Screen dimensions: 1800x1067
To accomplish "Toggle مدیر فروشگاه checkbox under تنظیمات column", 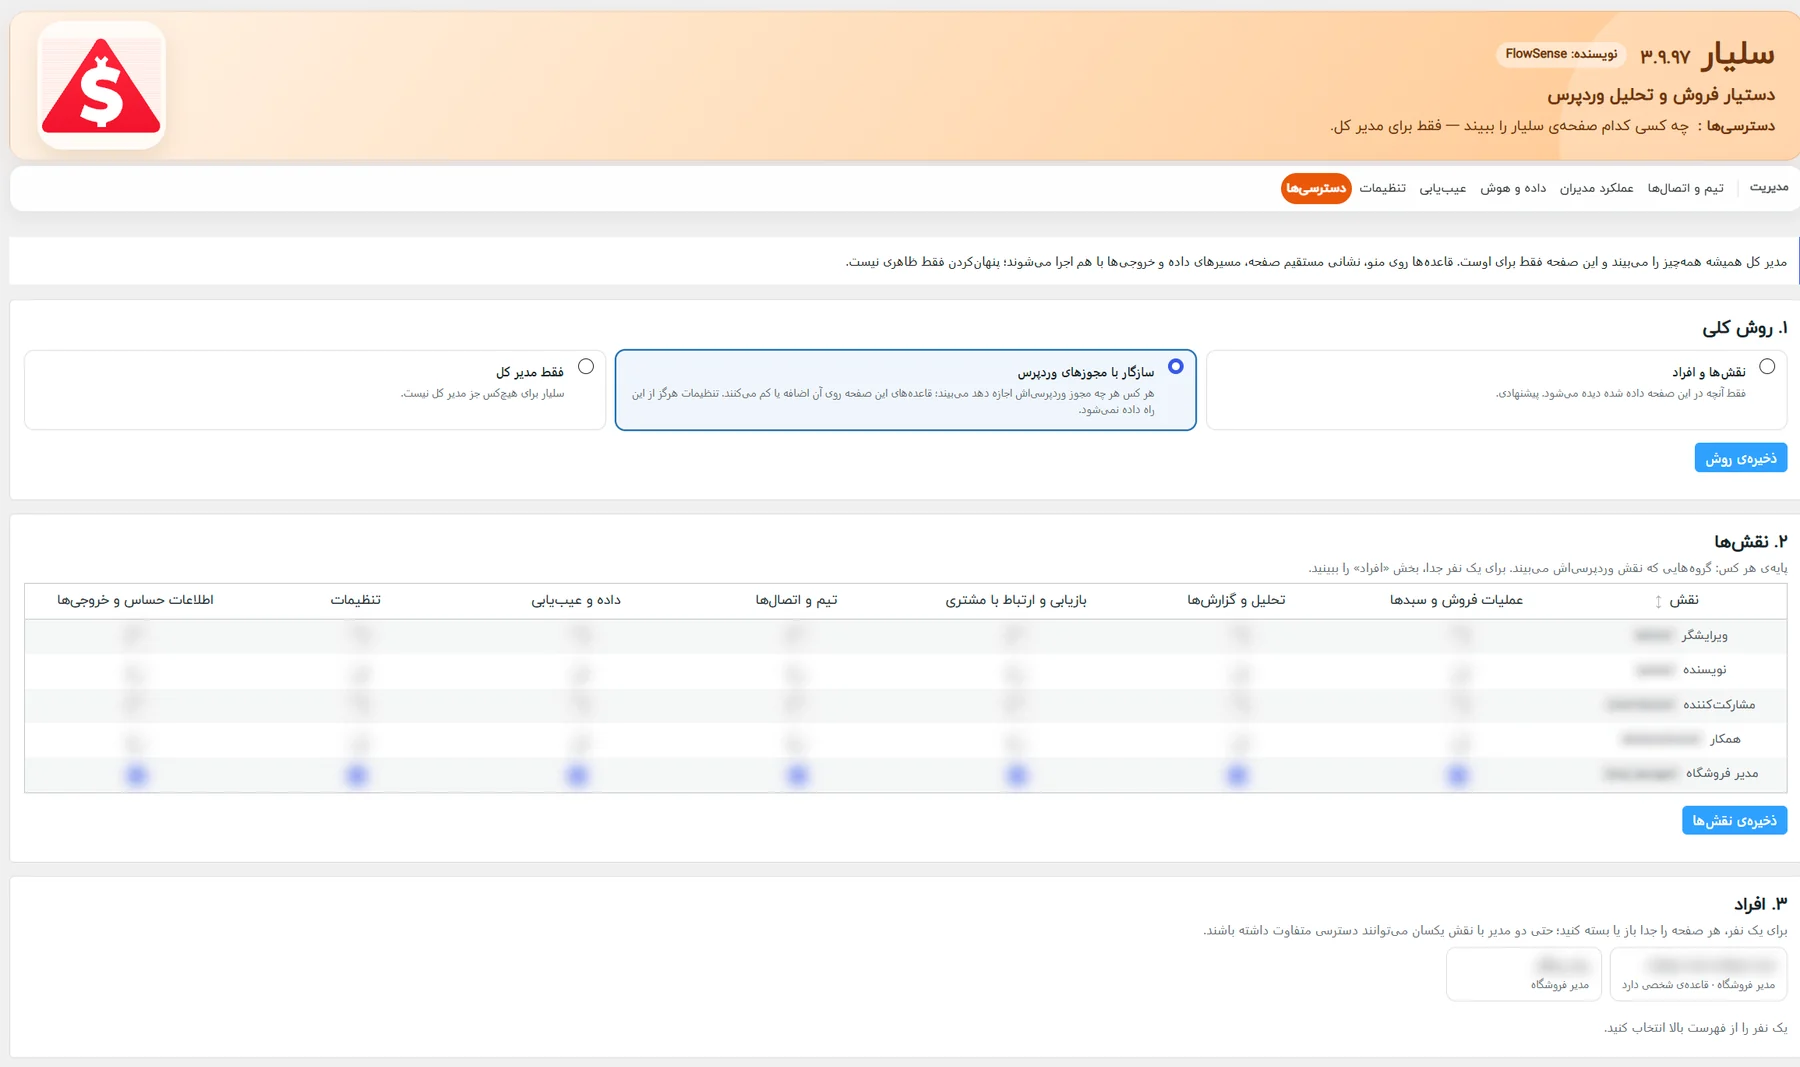I will pos(357,774).
